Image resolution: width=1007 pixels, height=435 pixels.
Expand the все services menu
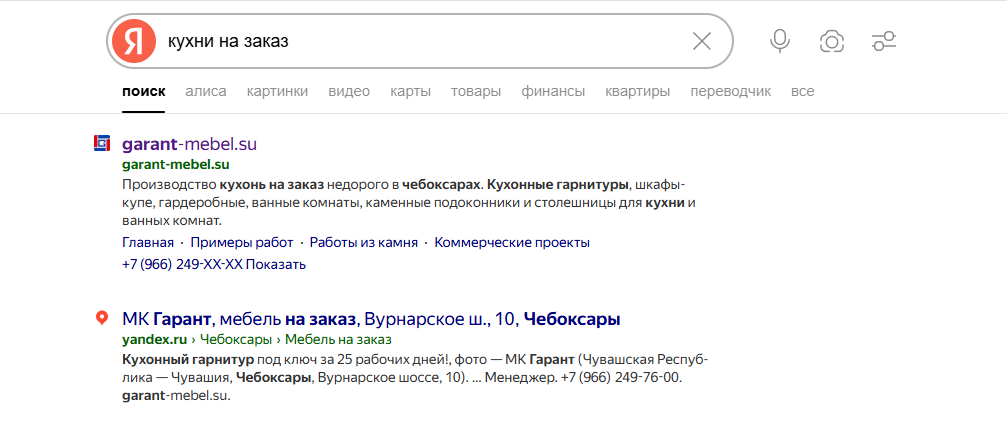point(803,91)
